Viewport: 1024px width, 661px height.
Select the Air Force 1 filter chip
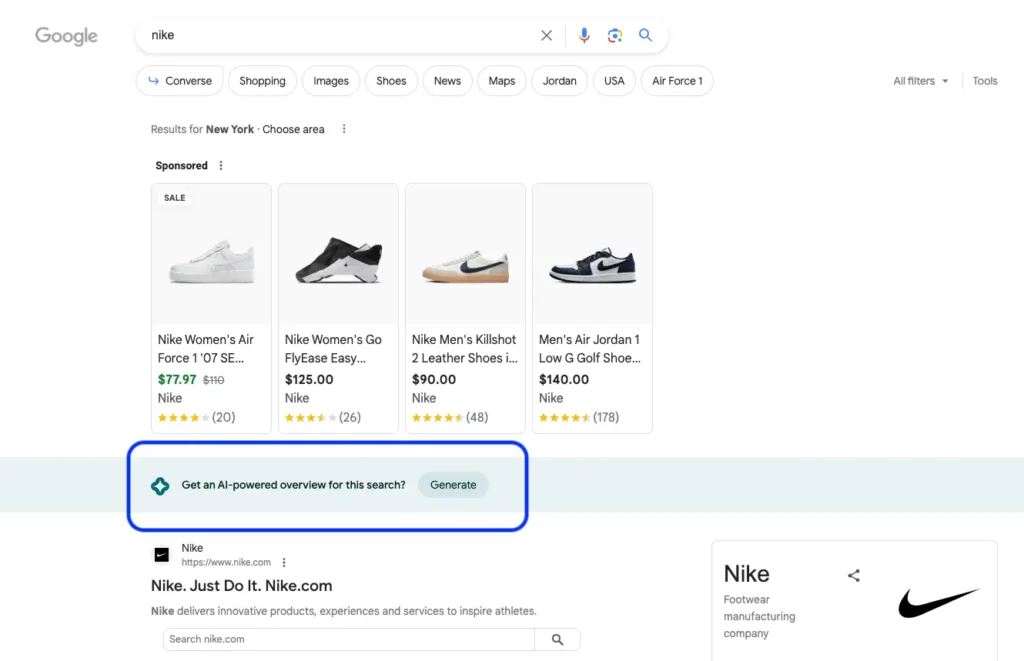tap(677, 81)
